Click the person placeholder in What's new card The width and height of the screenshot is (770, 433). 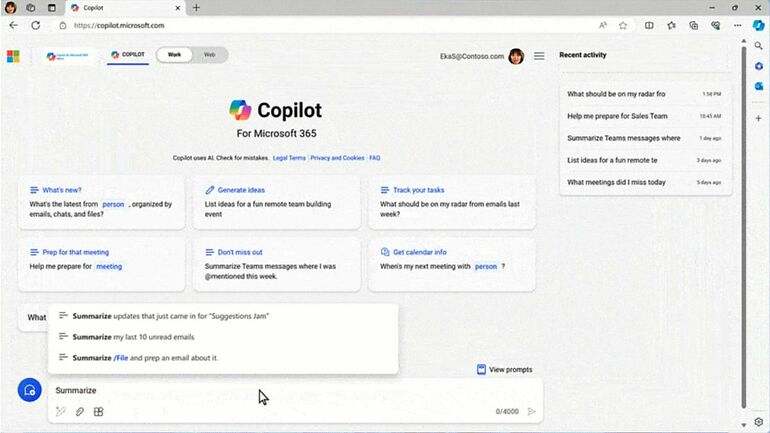pyautogui.click(x=113, y=204)
